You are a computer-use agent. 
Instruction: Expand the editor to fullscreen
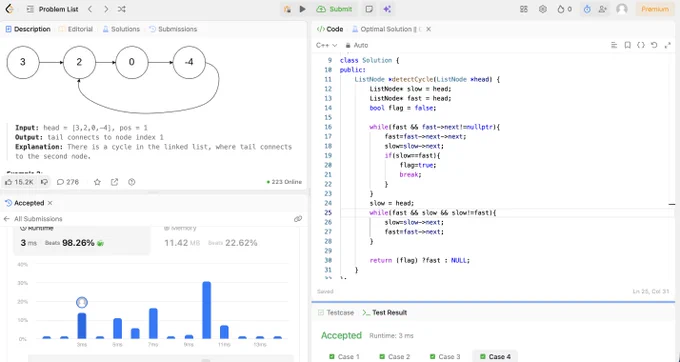point(667,45)
